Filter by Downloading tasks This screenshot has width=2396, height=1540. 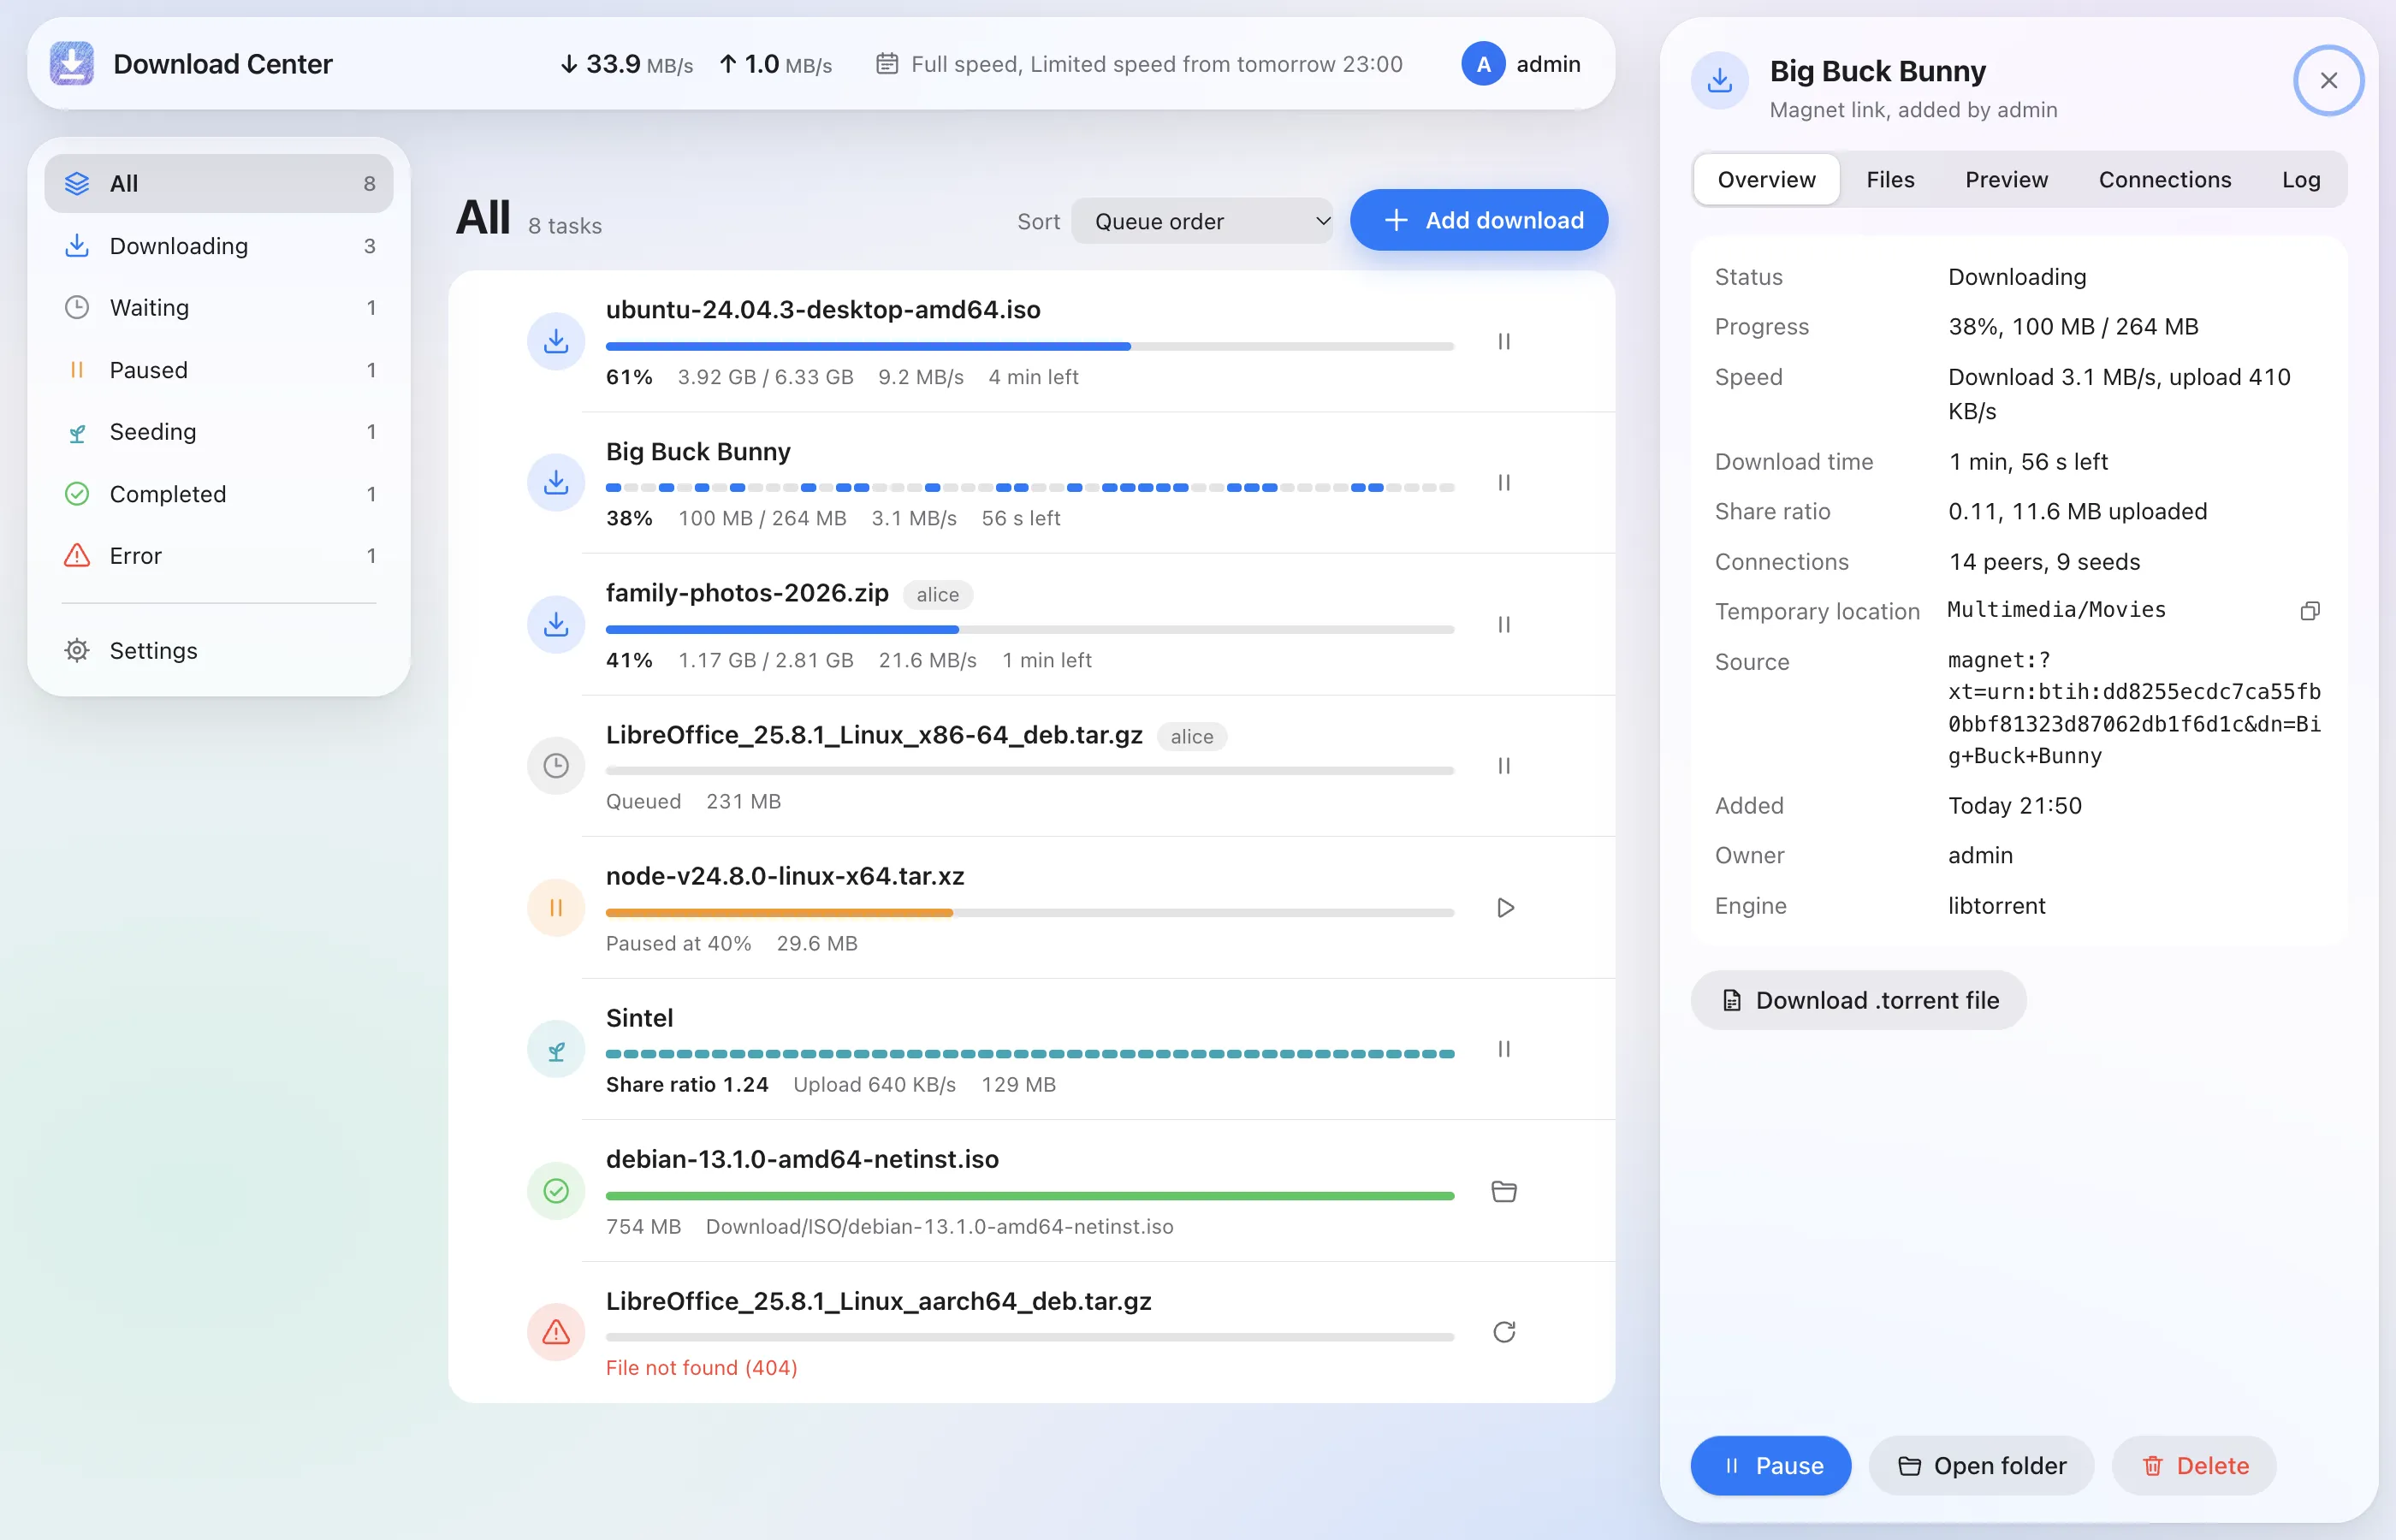218,245
